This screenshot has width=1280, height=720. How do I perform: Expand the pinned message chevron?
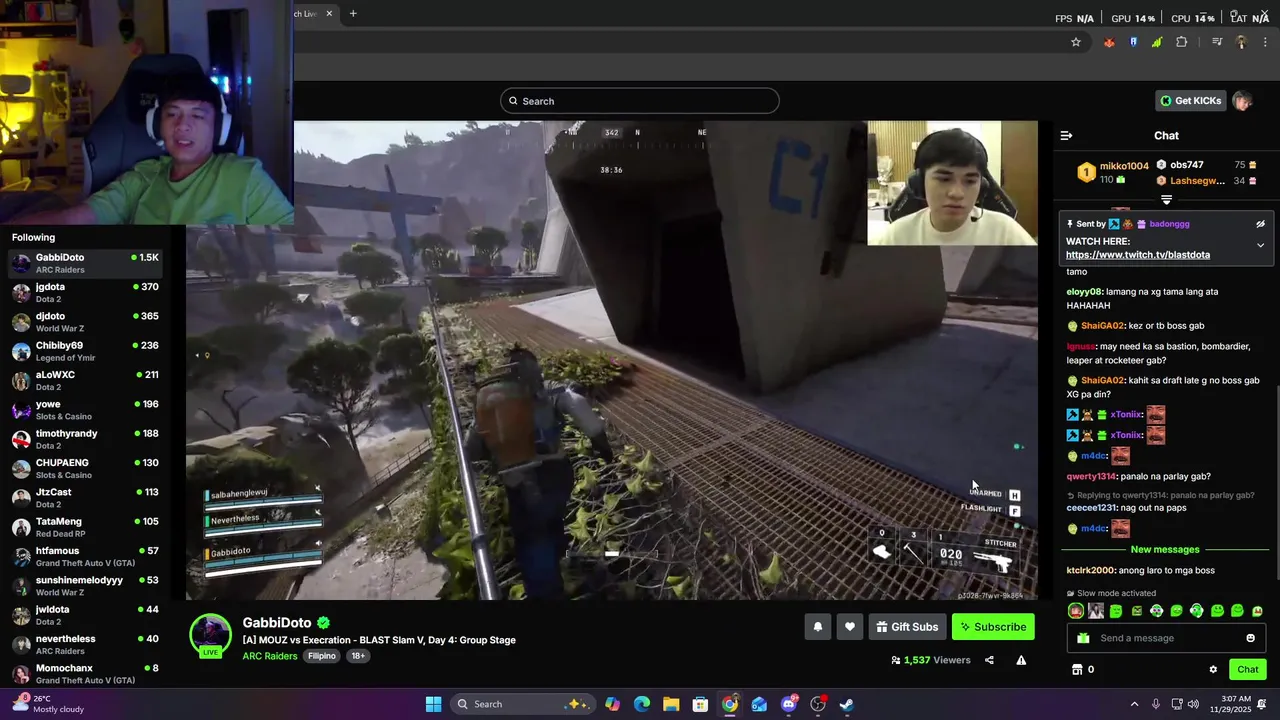click(x=1260, y=245)
